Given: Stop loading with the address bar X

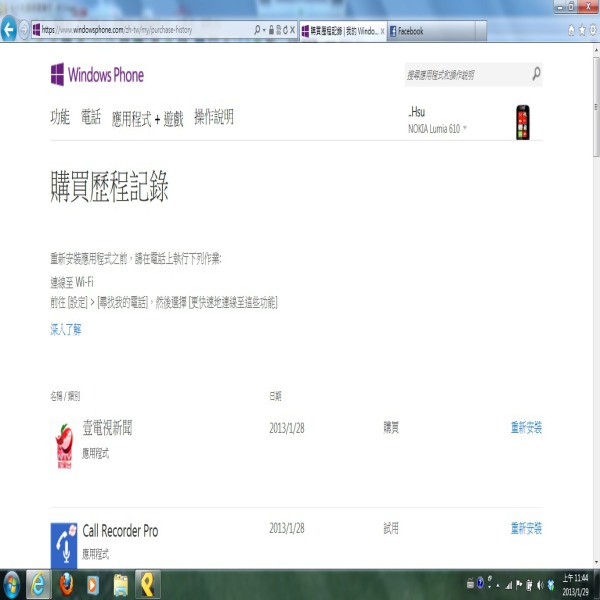Looking at the screenshot, I should click(x=293, y=30).
